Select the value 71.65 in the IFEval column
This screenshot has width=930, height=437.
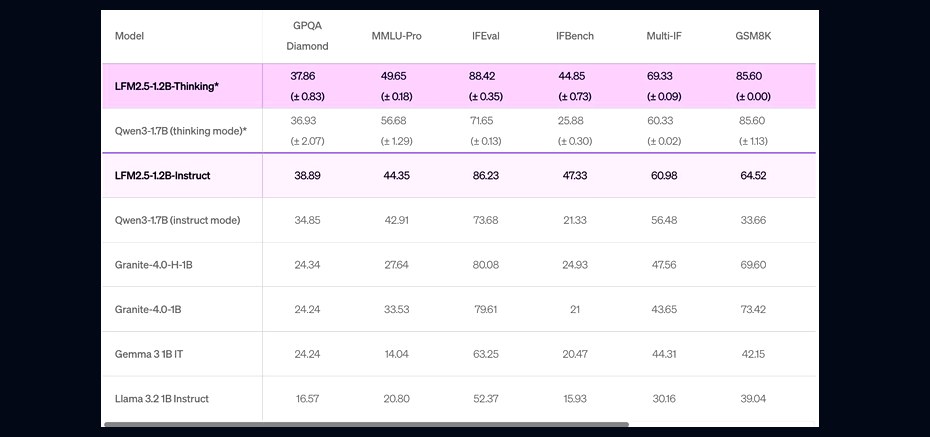pos(482,121)
